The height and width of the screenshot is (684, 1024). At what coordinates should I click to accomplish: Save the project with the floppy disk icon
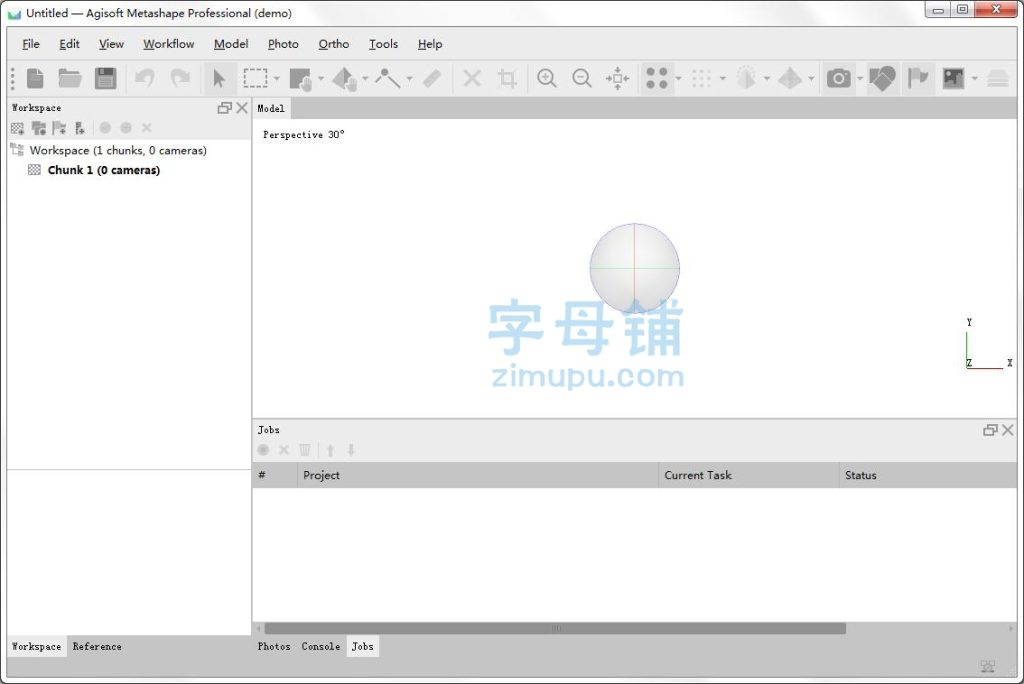coord(105,78)
